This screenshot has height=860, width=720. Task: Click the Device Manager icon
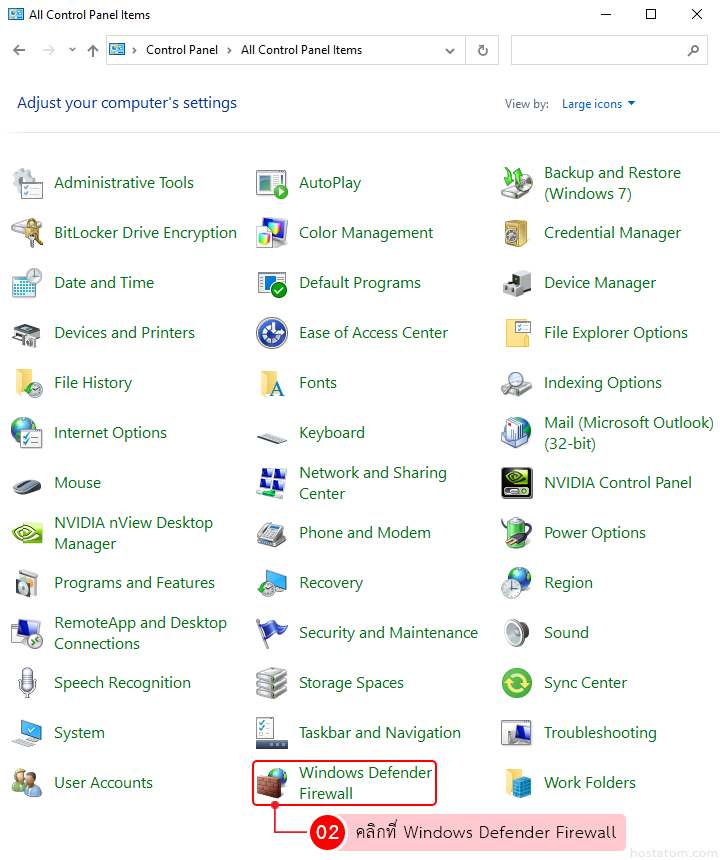[517, 283]
